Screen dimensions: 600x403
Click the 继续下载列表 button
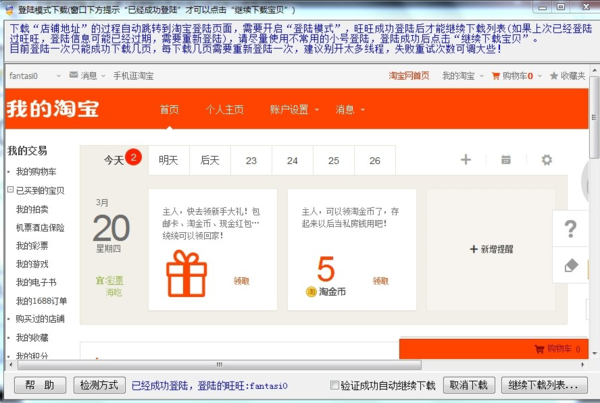(544, 385)
